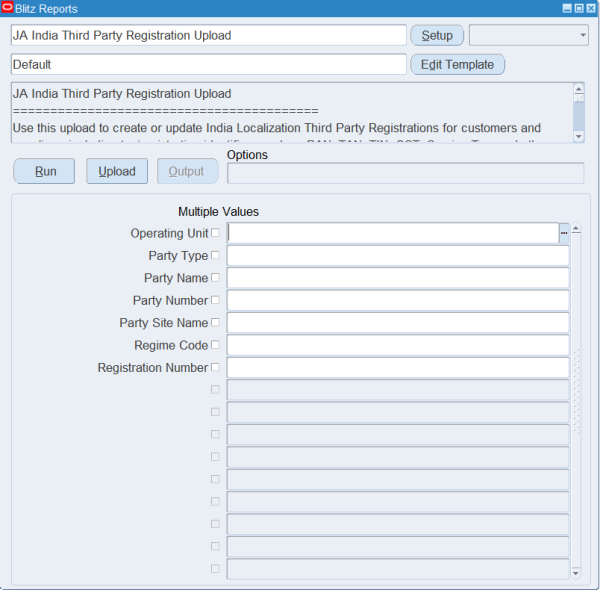Tick multiple values for Registration Number
The height and width of the screenshot is (590, 600).
(x=215, y=367)
